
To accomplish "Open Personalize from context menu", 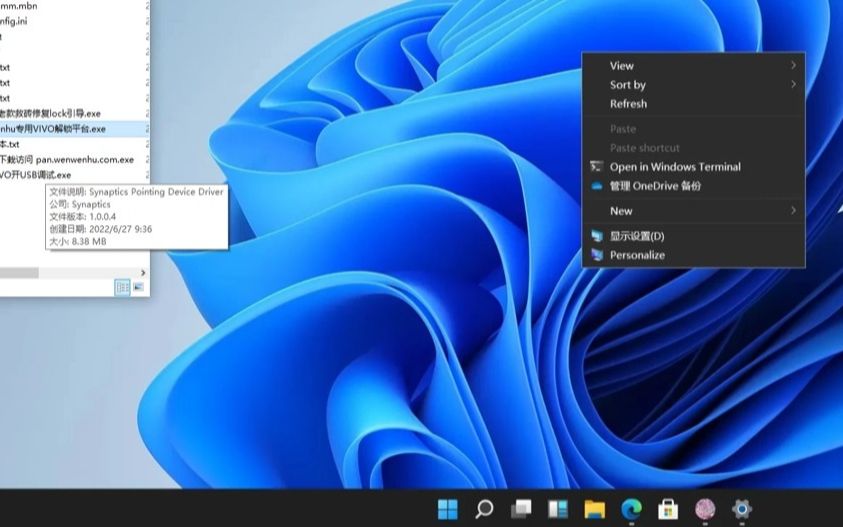I will click(694, 255).
